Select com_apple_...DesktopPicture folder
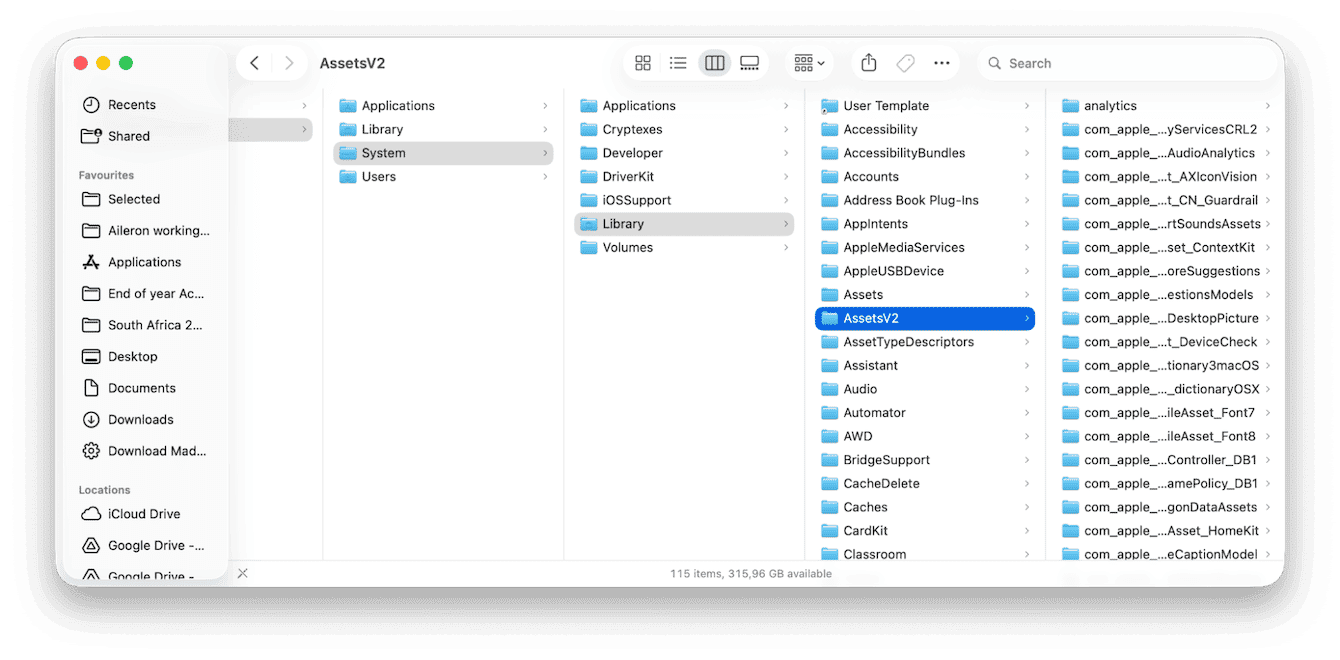Viewport: 1340px width, 660px height. point(1166,318)
